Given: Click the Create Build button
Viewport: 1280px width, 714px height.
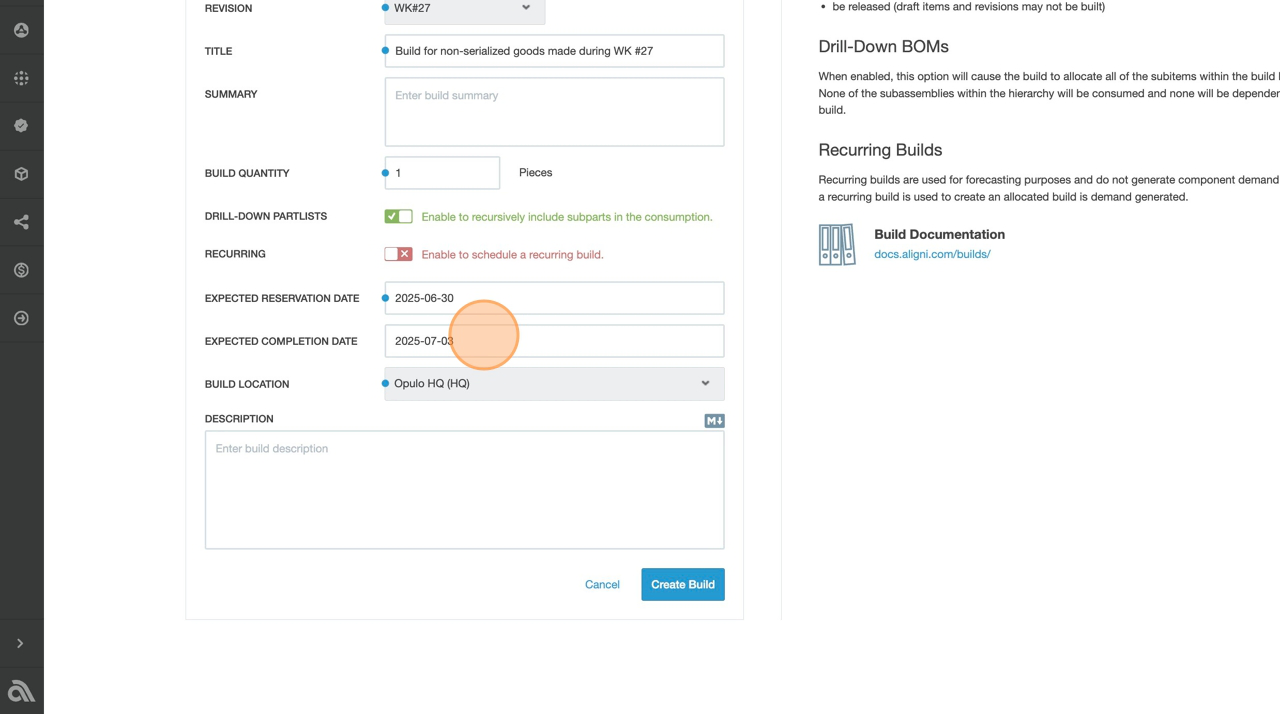Looking at the screenshot, I should [x=682, y=585].
